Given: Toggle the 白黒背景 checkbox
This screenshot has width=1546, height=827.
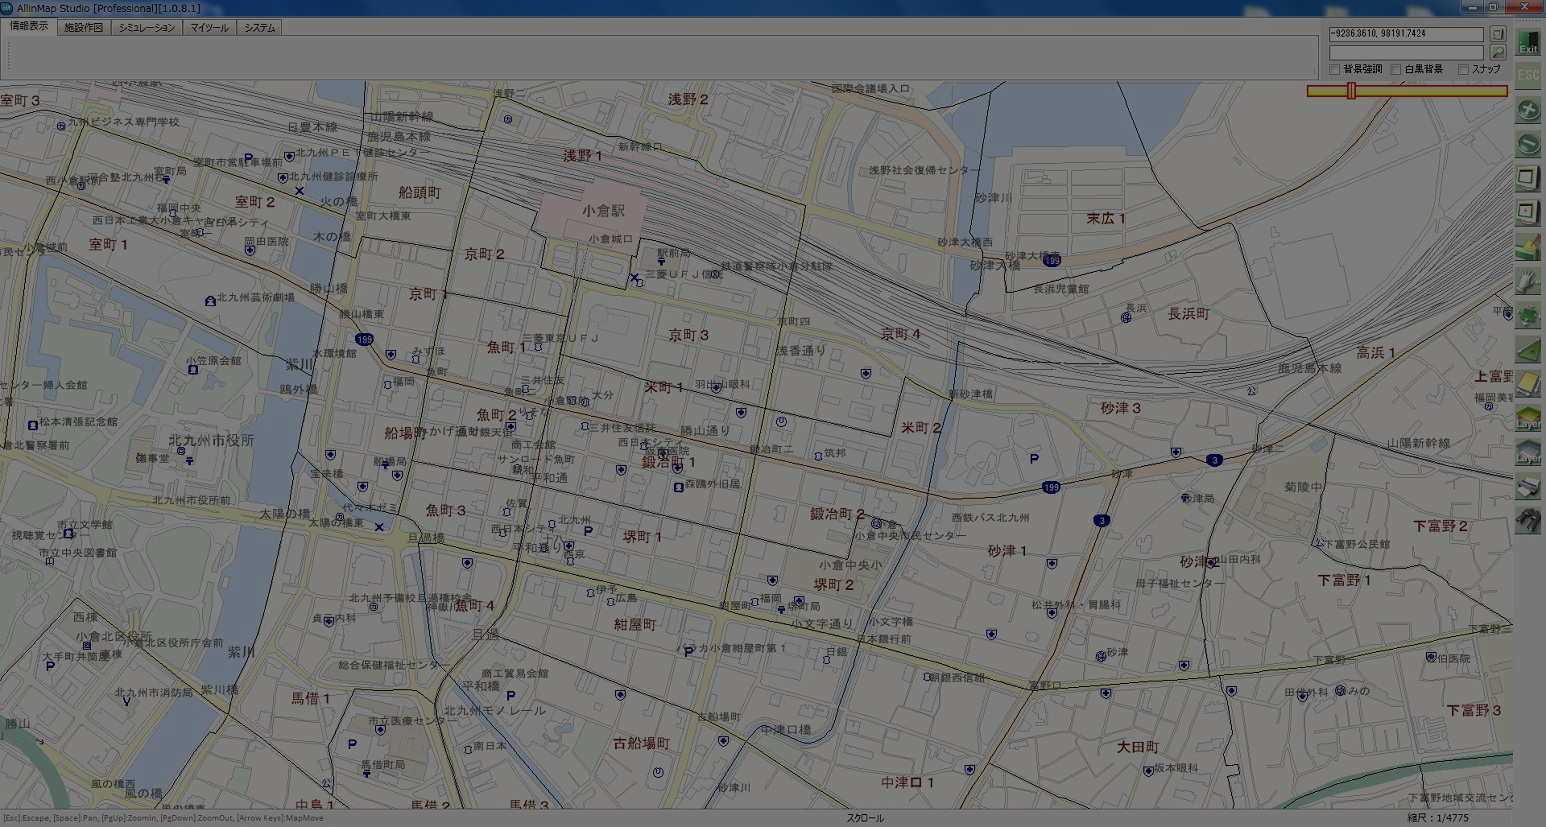Looking at the screenshot, I should 1396,70.
